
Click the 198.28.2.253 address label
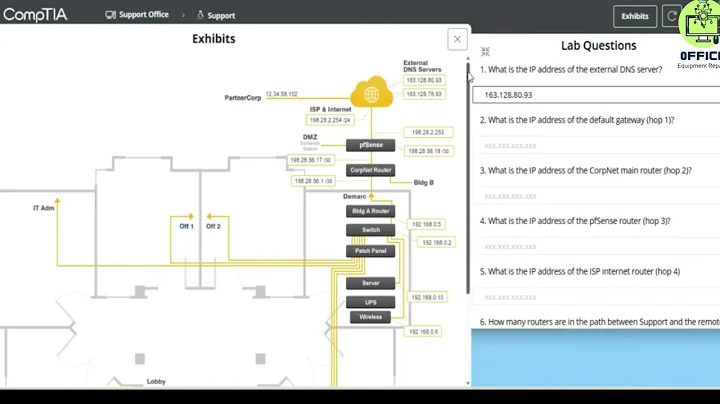[428, 132]
